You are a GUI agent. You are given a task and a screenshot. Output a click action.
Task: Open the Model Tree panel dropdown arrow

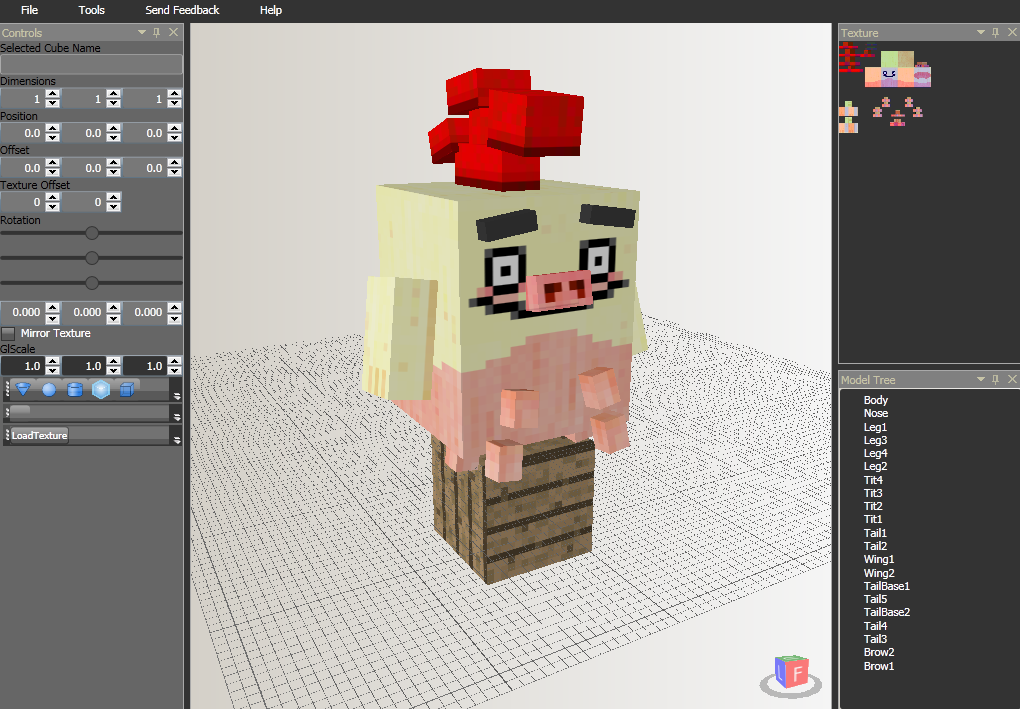[x=981, y=379]
